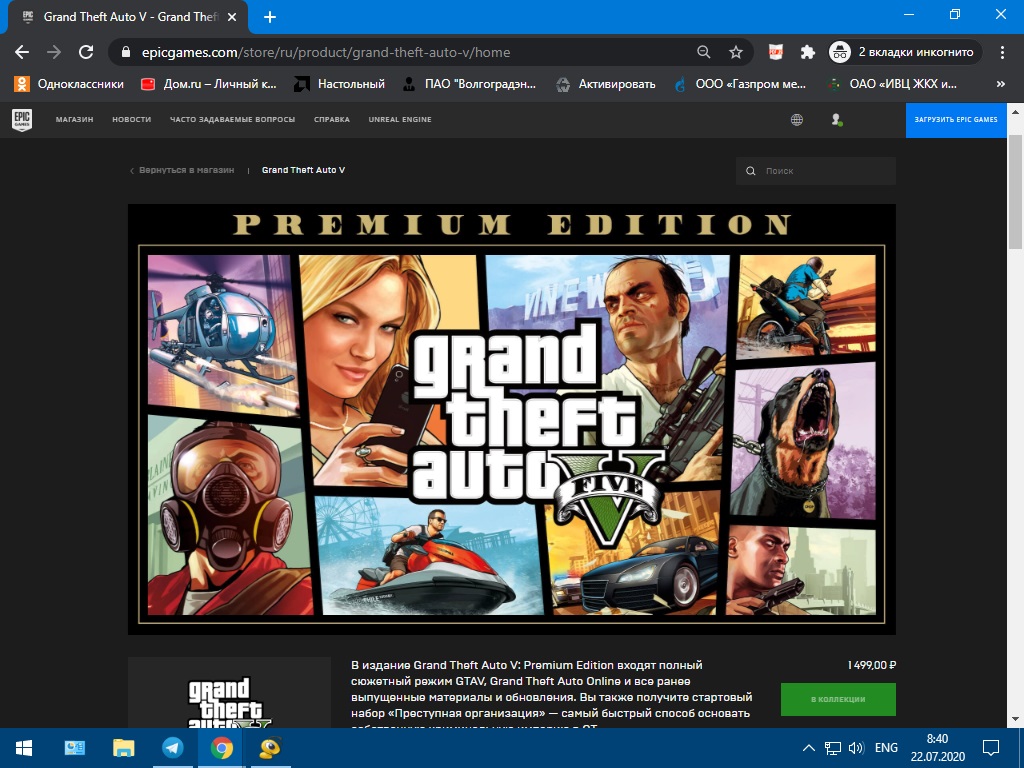
Task: Open the incognito tabs indicator
Action: click(905, 52)
